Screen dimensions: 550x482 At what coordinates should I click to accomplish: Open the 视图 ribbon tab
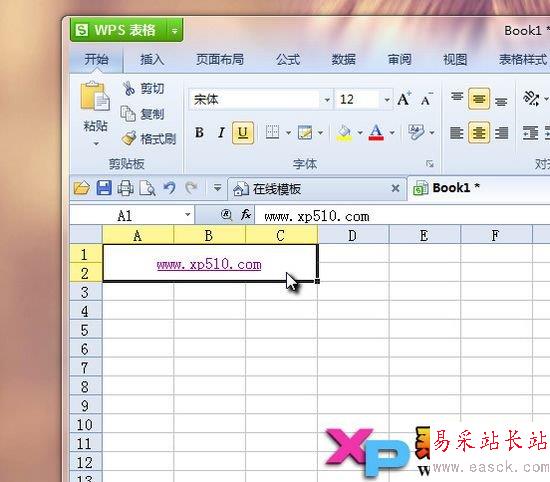tap(455, 59)
